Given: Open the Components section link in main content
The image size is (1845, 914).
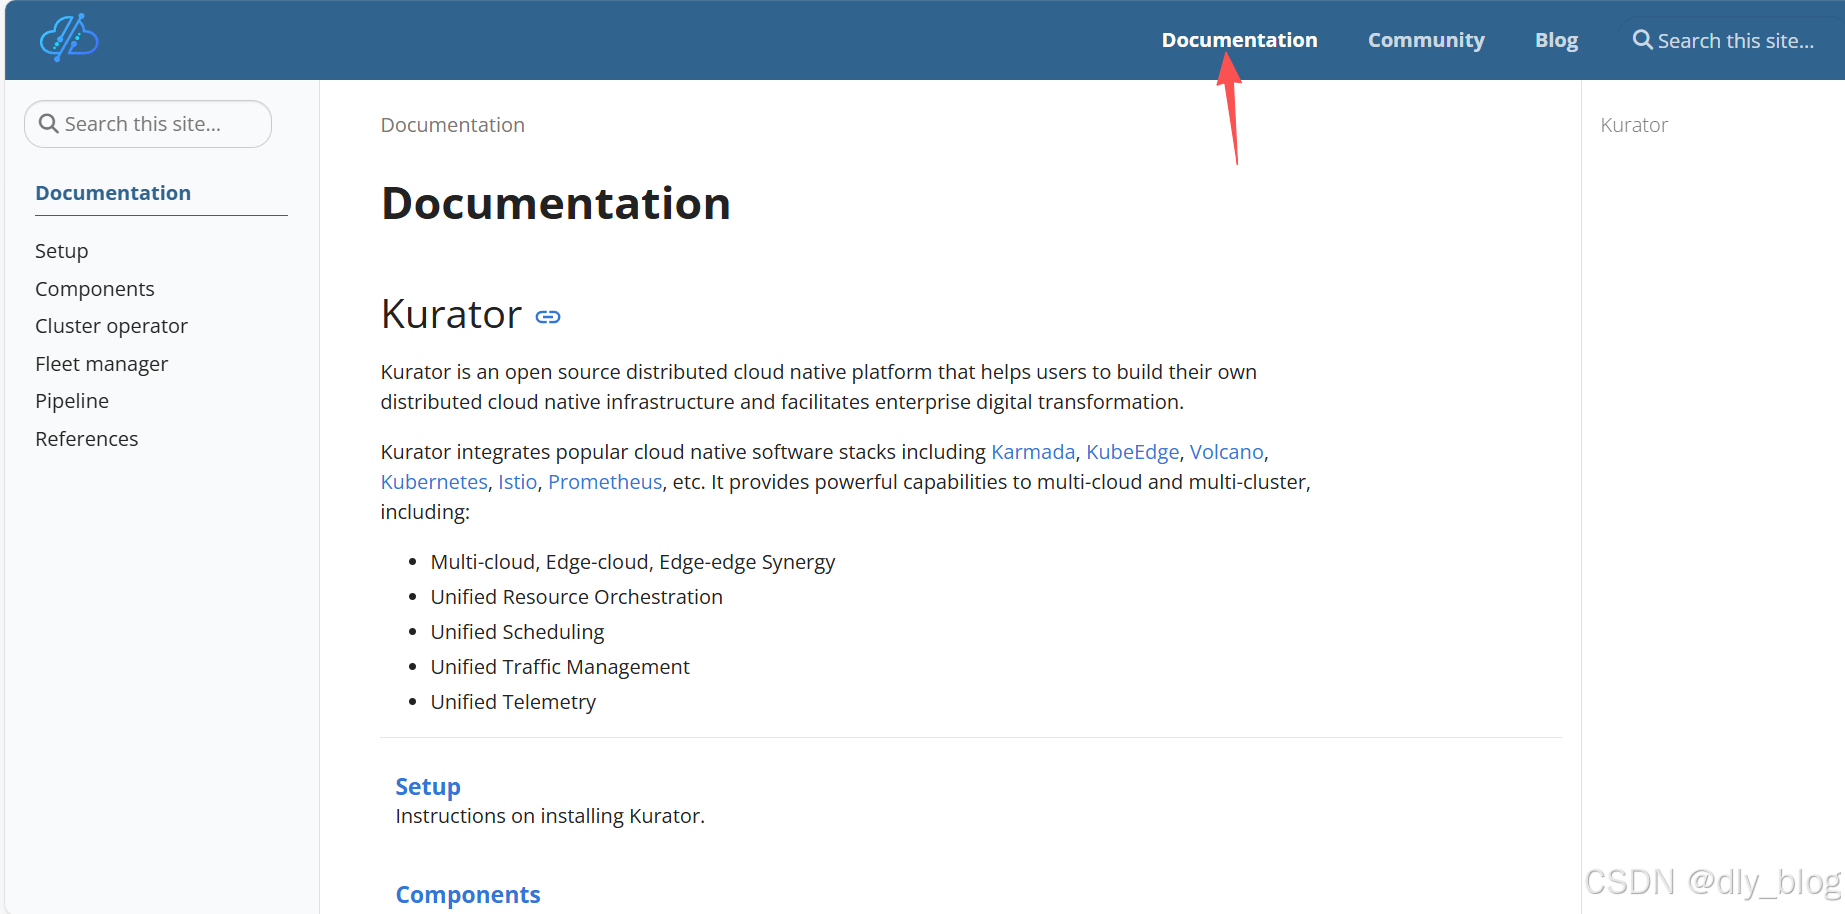Looking at the screenshot, I should pyautogui.click(x=468, y=895).
